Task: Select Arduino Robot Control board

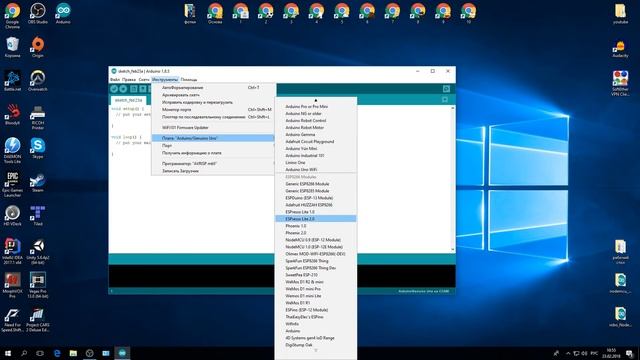Action: 316,120
